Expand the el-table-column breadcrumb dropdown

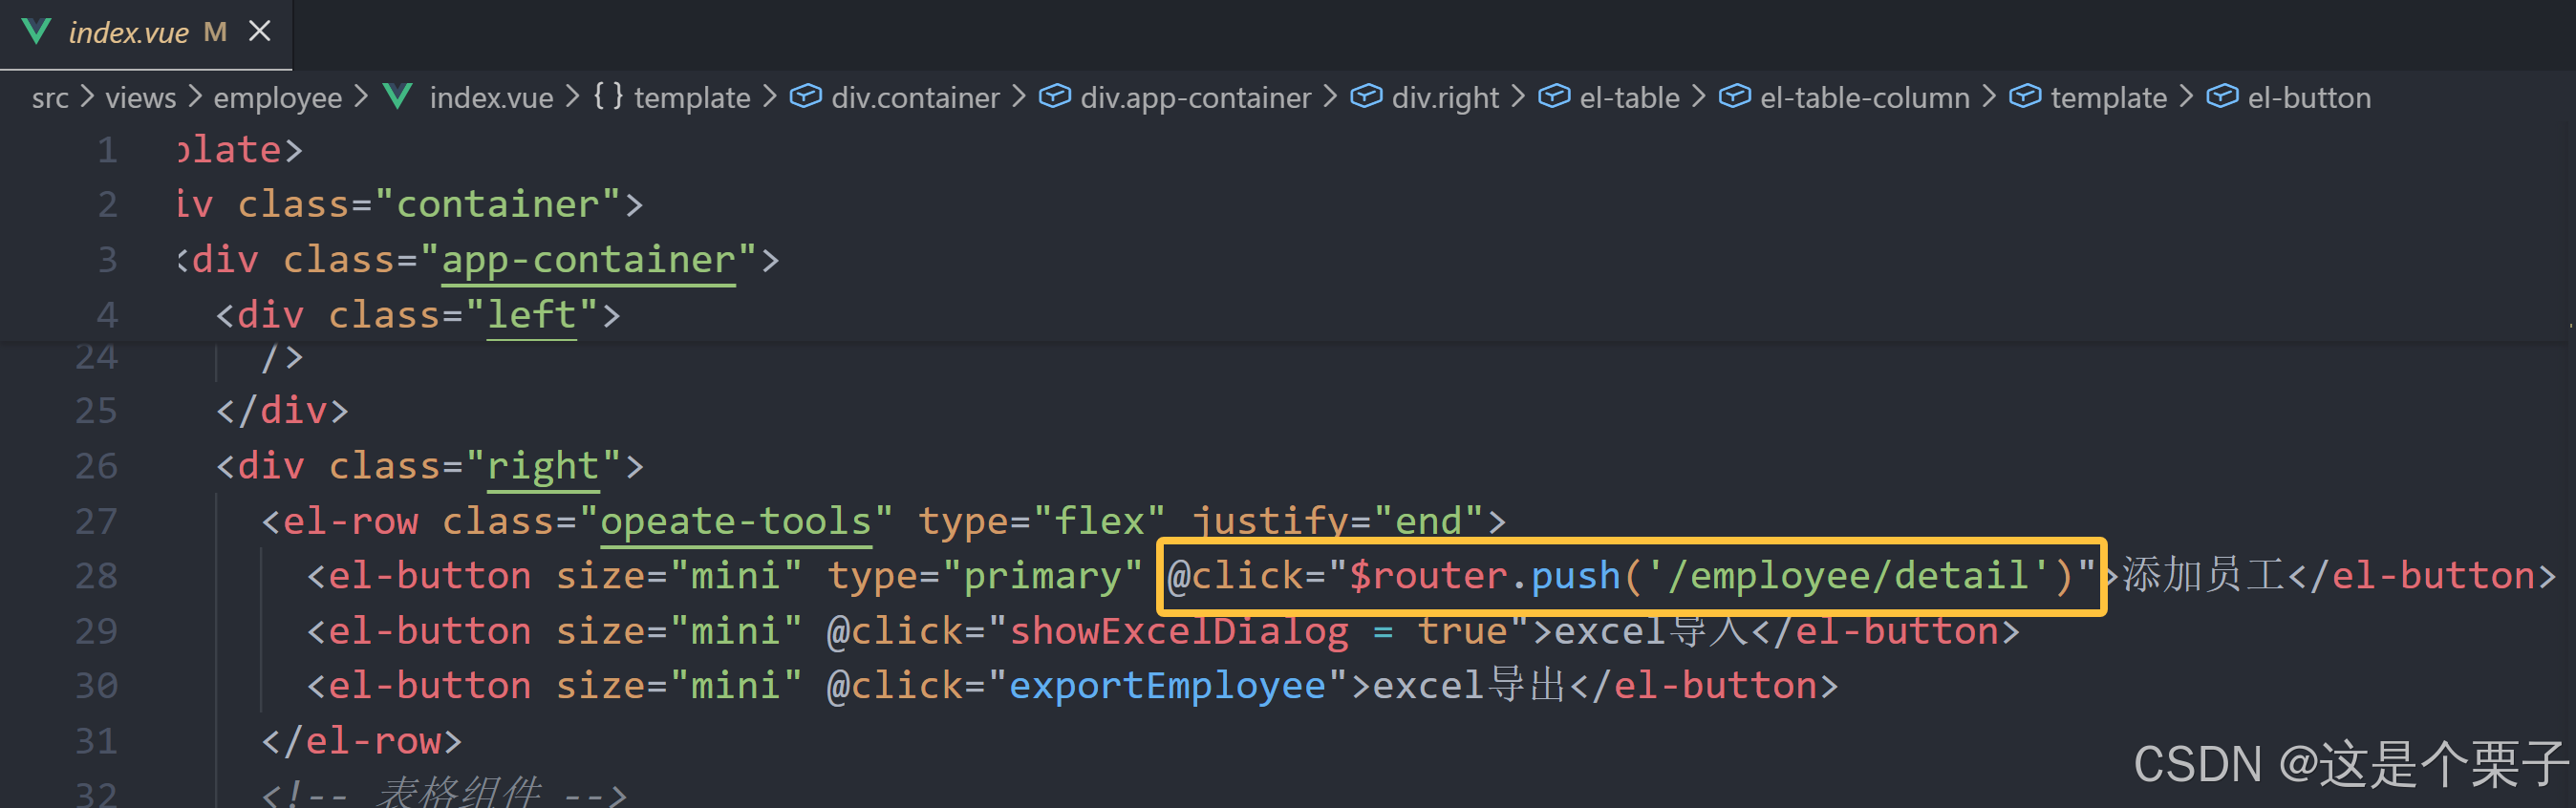[1864, 98]
